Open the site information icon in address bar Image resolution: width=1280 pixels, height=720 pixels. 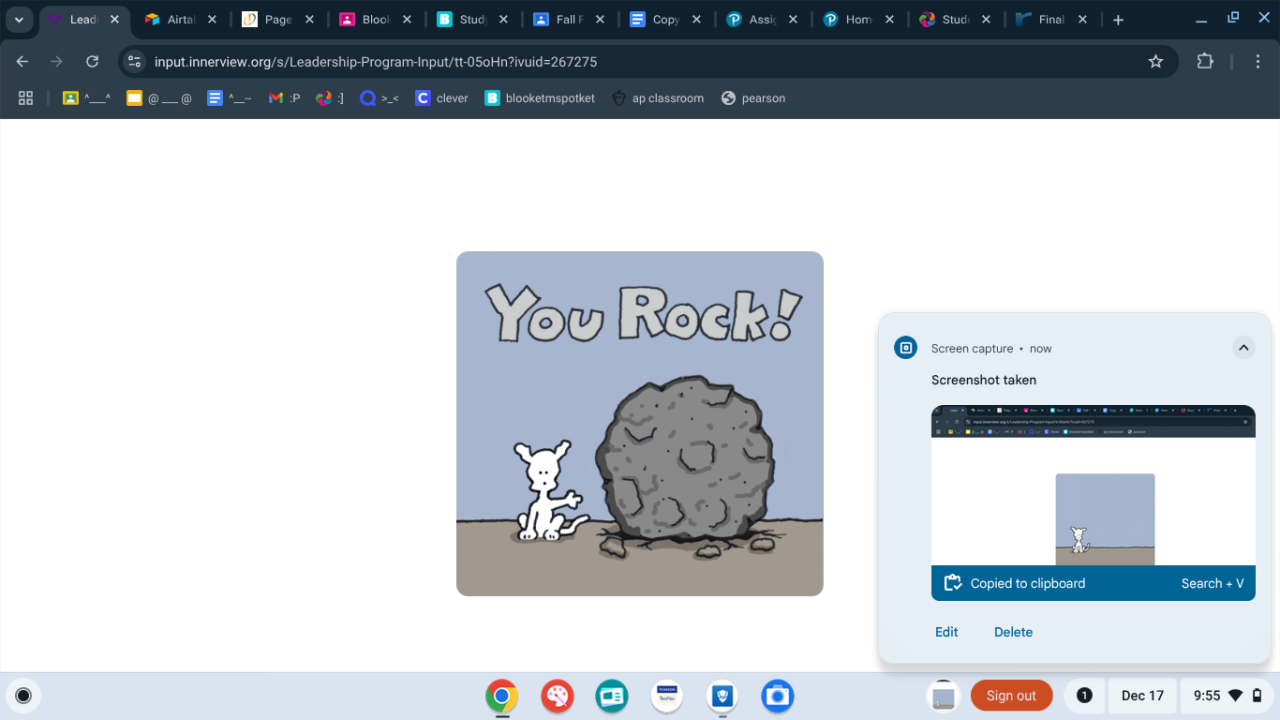point(135,62)
